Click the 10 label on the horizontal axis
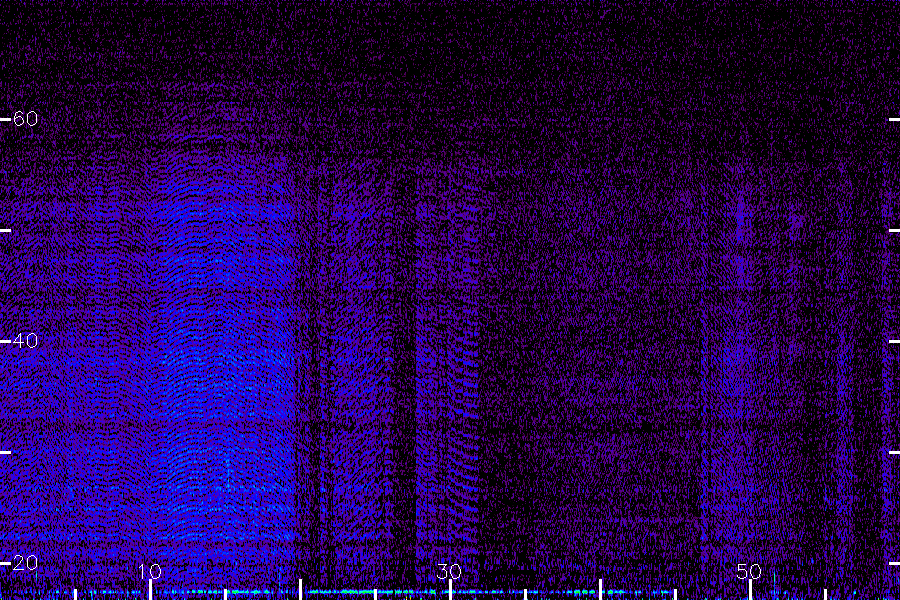 click(150, 571)
